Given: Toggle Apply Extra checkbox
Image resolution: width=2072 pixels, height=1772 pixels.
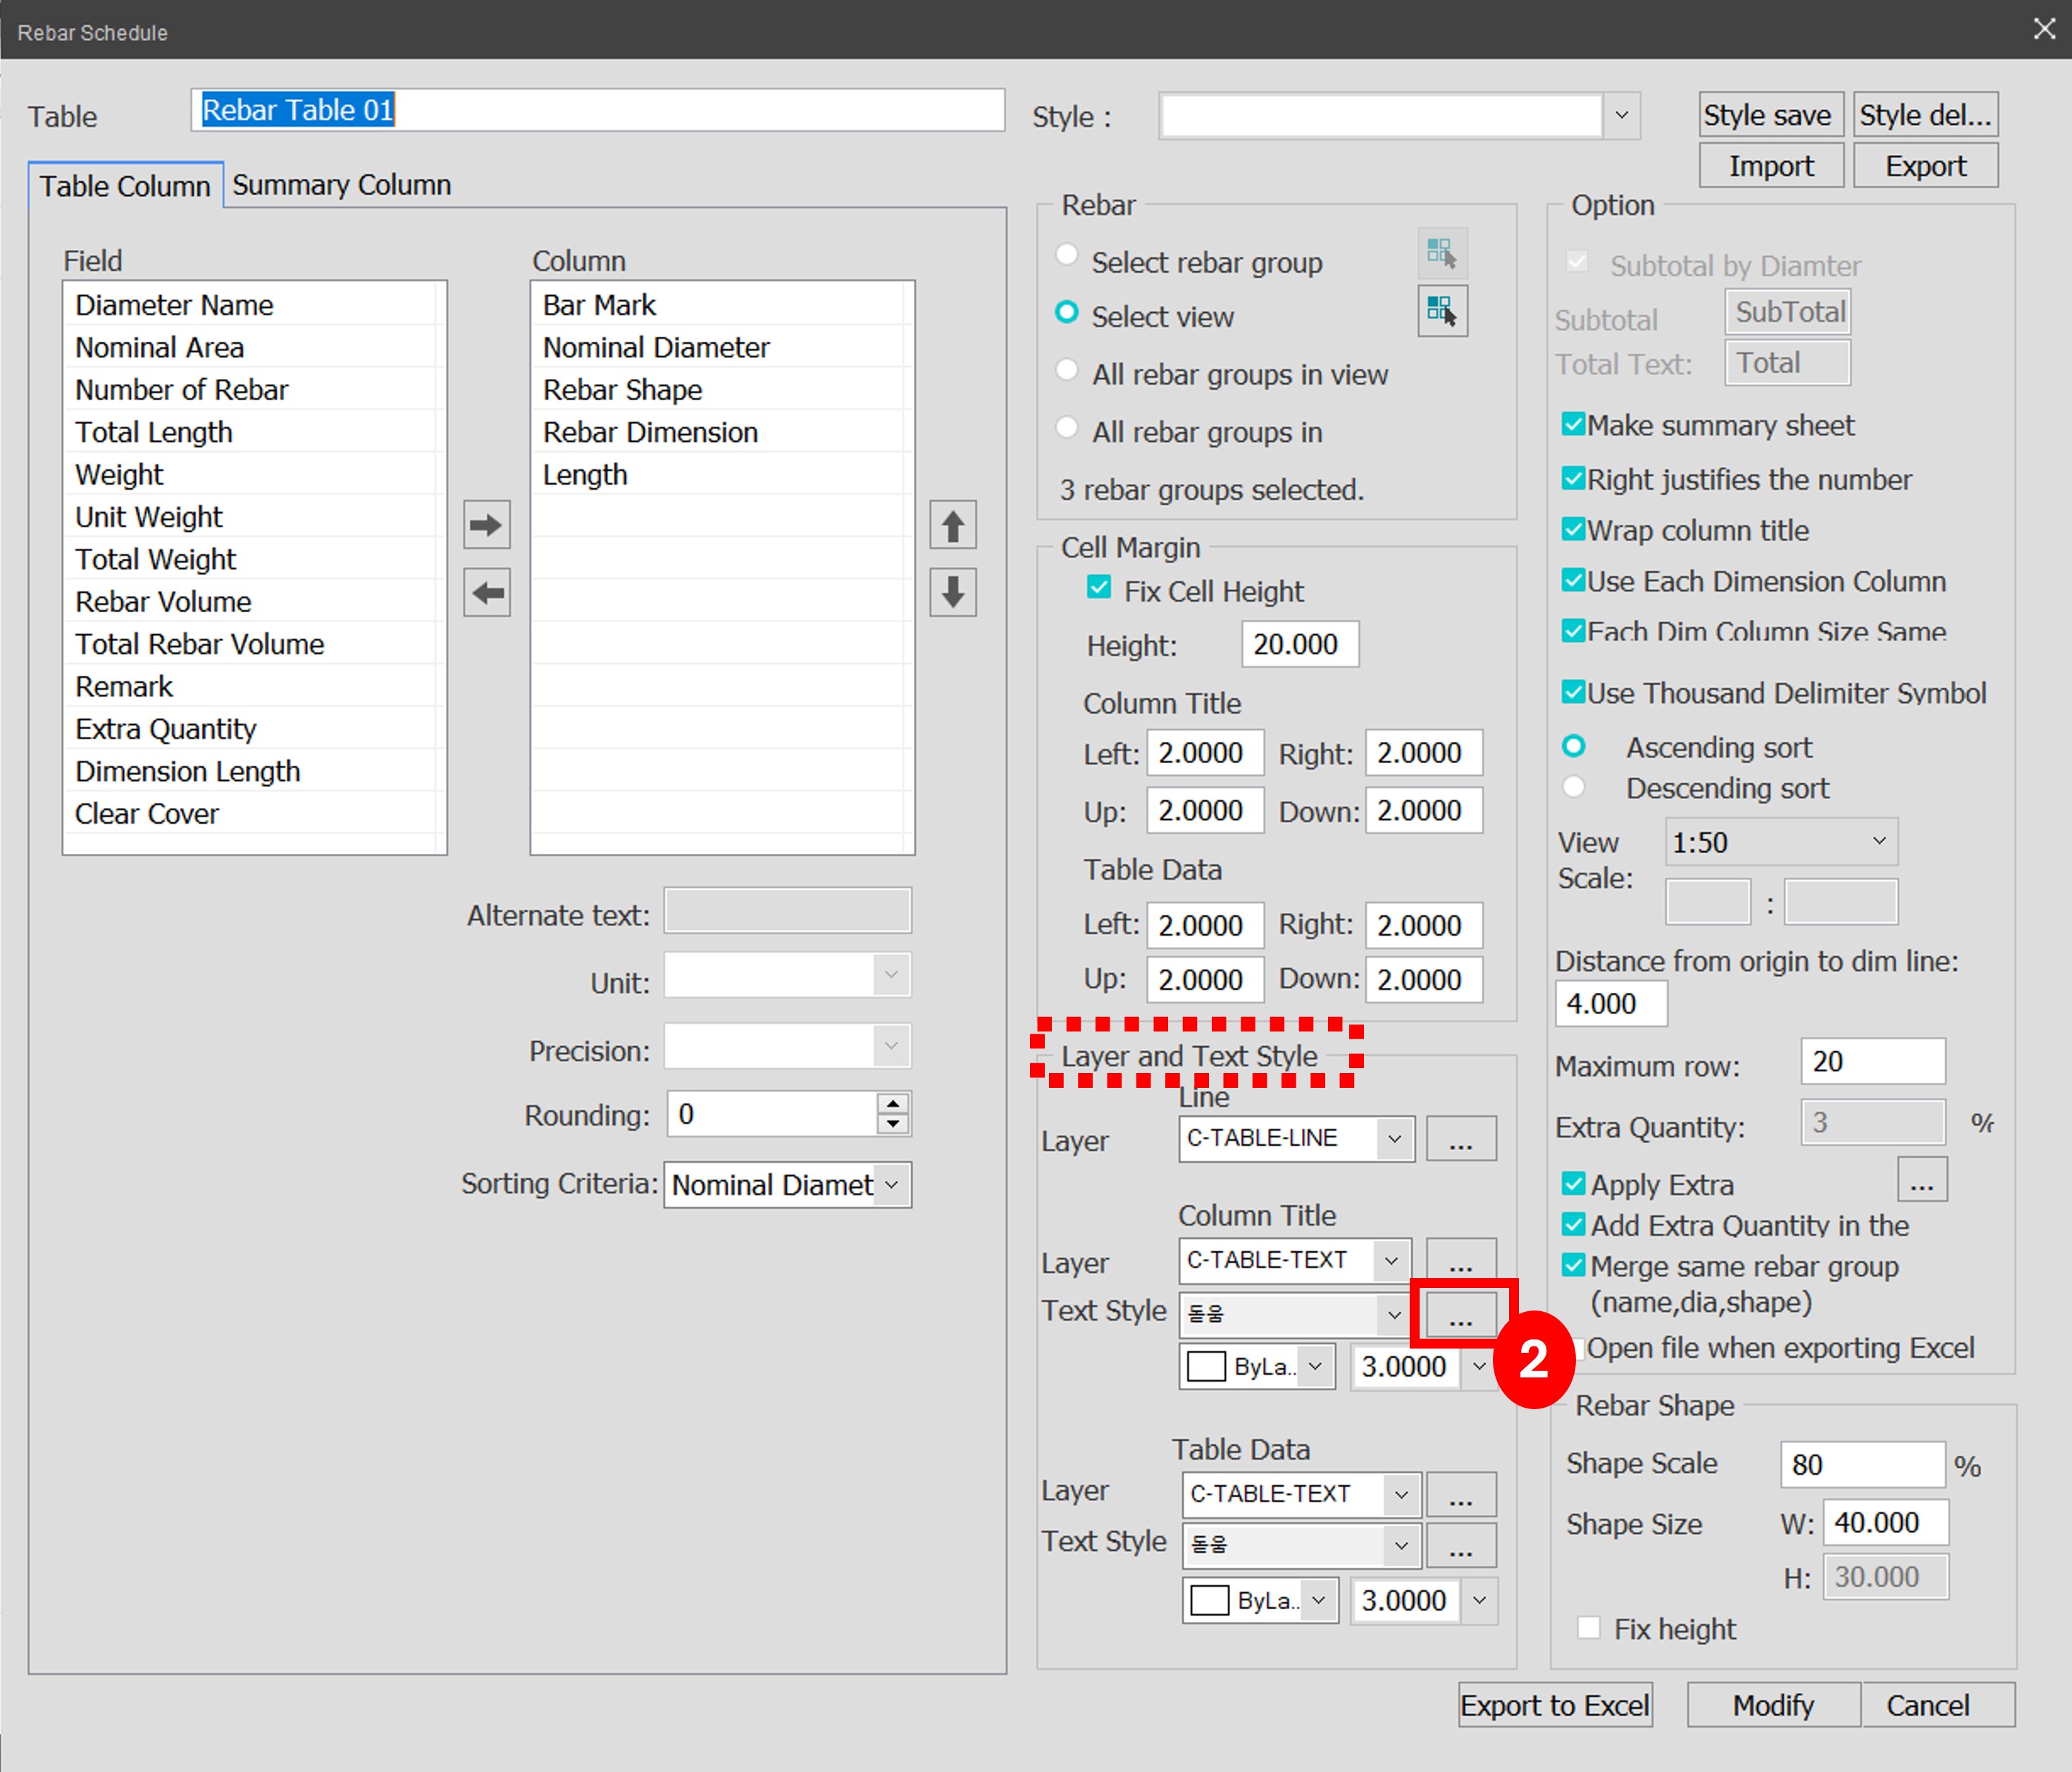Looking at the screenshot, I should pyautogui.click(x=1573, y=1183).
